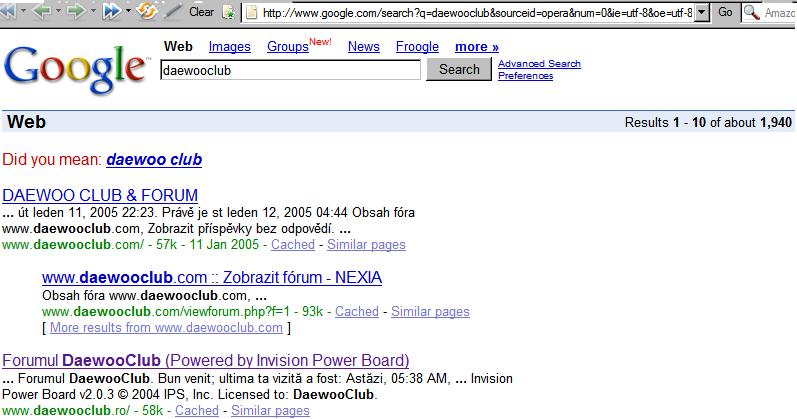
Task: Open the forward button history dropdown arrow
Action: pos(93,11)
